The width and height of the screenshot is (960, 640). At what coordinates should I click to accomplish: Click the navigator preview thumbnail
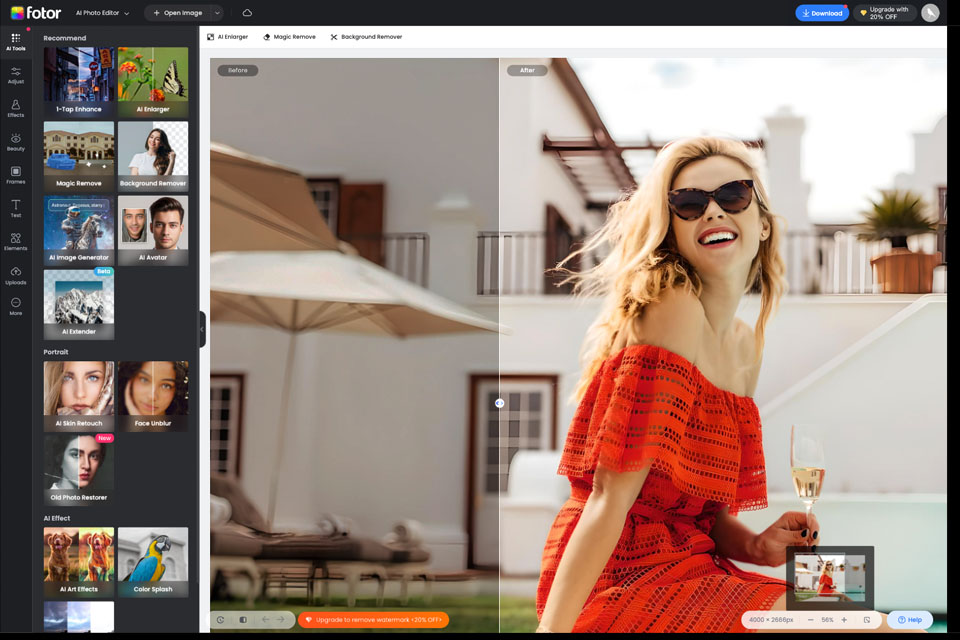coord(830,578)
